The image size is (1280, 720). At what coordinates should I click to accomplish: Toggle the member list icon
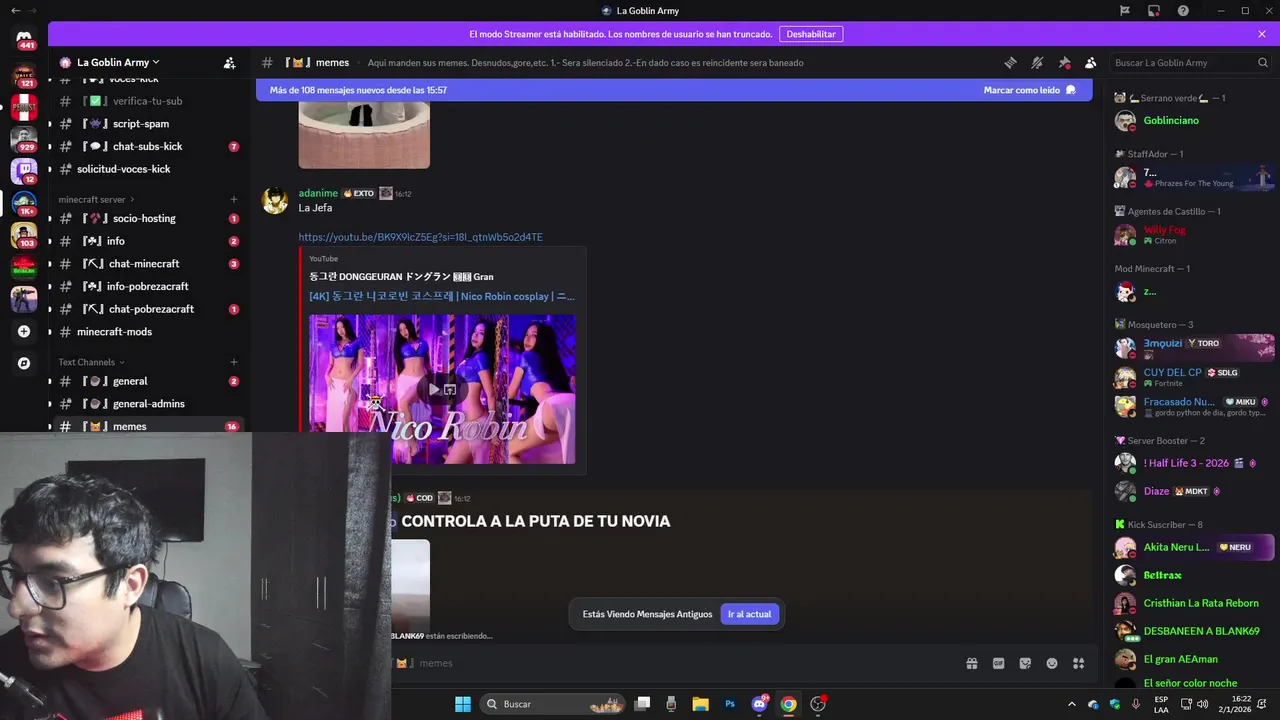point(1090,62)
